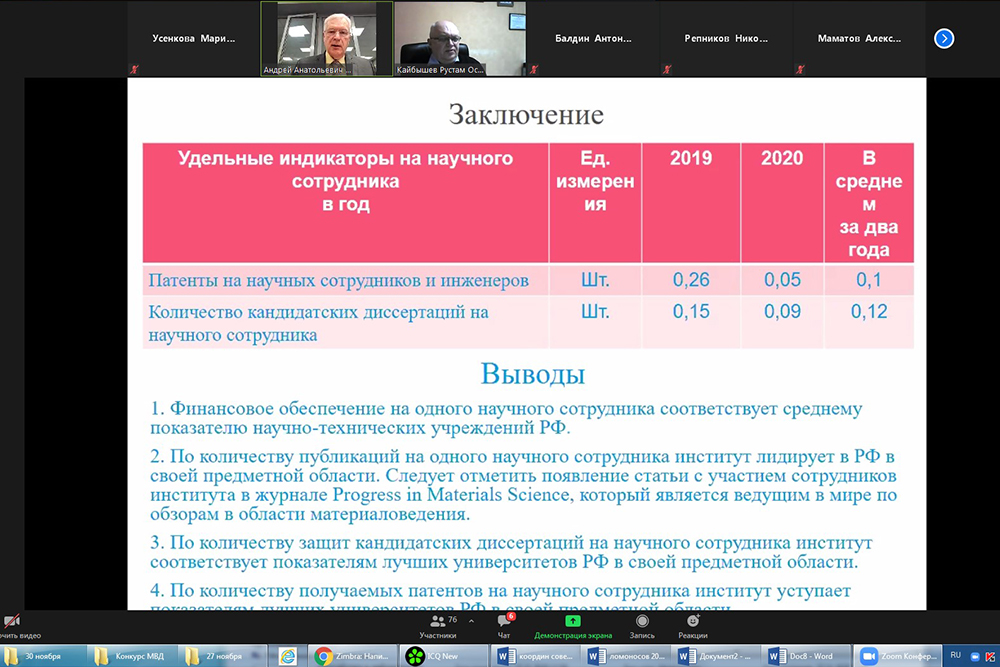Click the green Демонстрация экрана share icon

573,622
